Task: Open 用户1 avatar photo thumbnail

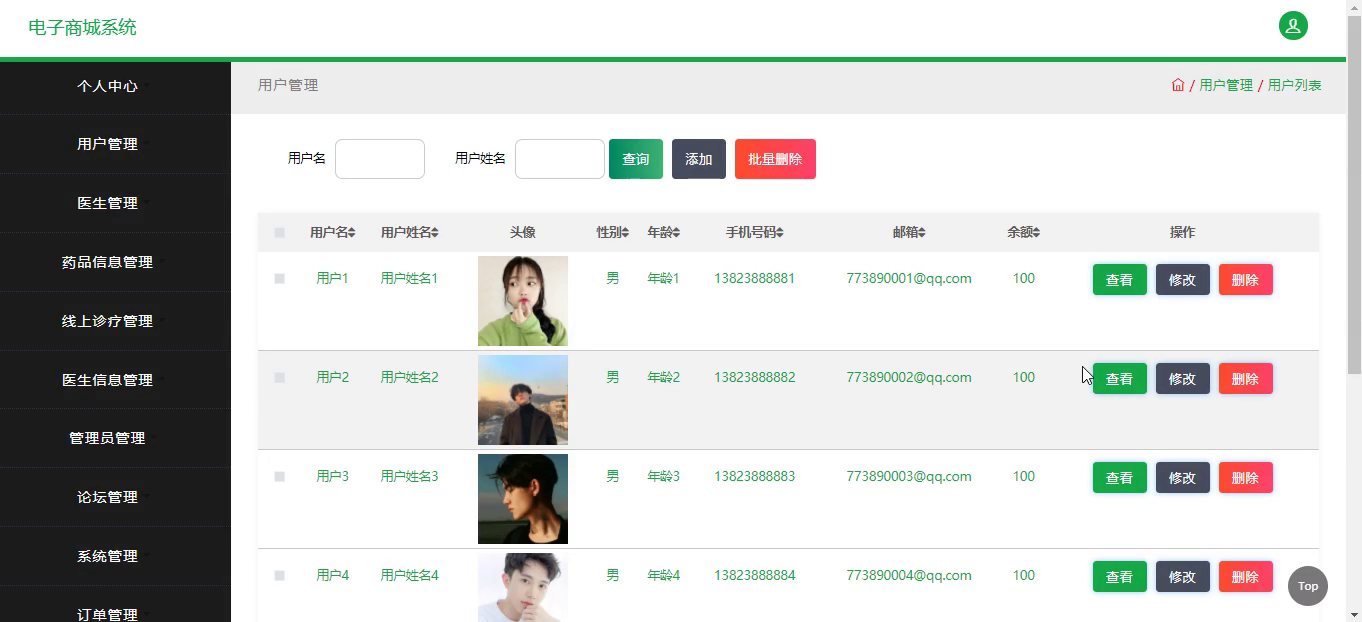Action: pos(523,301)
